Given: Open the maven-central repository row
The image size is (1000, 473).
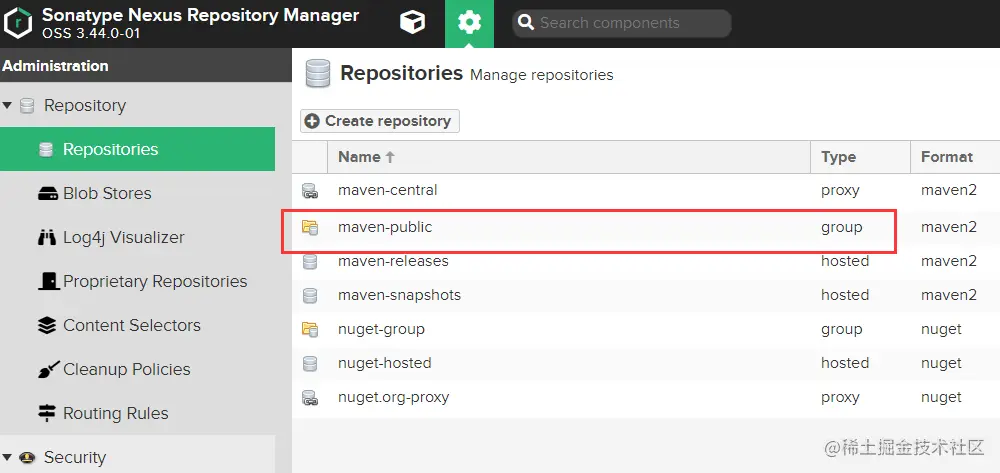Looking at the screenshot, I should (x=646, y=190).
